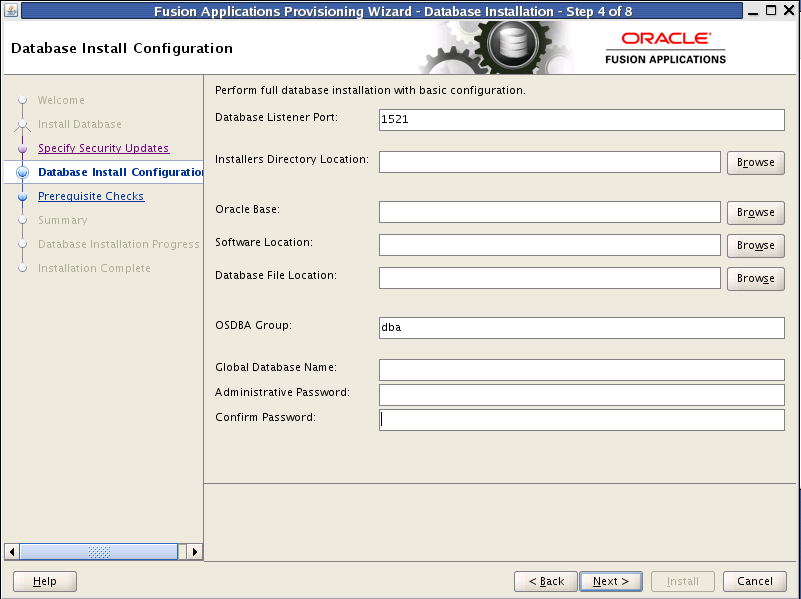Cancel the provisioning wizard

pyautogui.click(x=755, y=581)
